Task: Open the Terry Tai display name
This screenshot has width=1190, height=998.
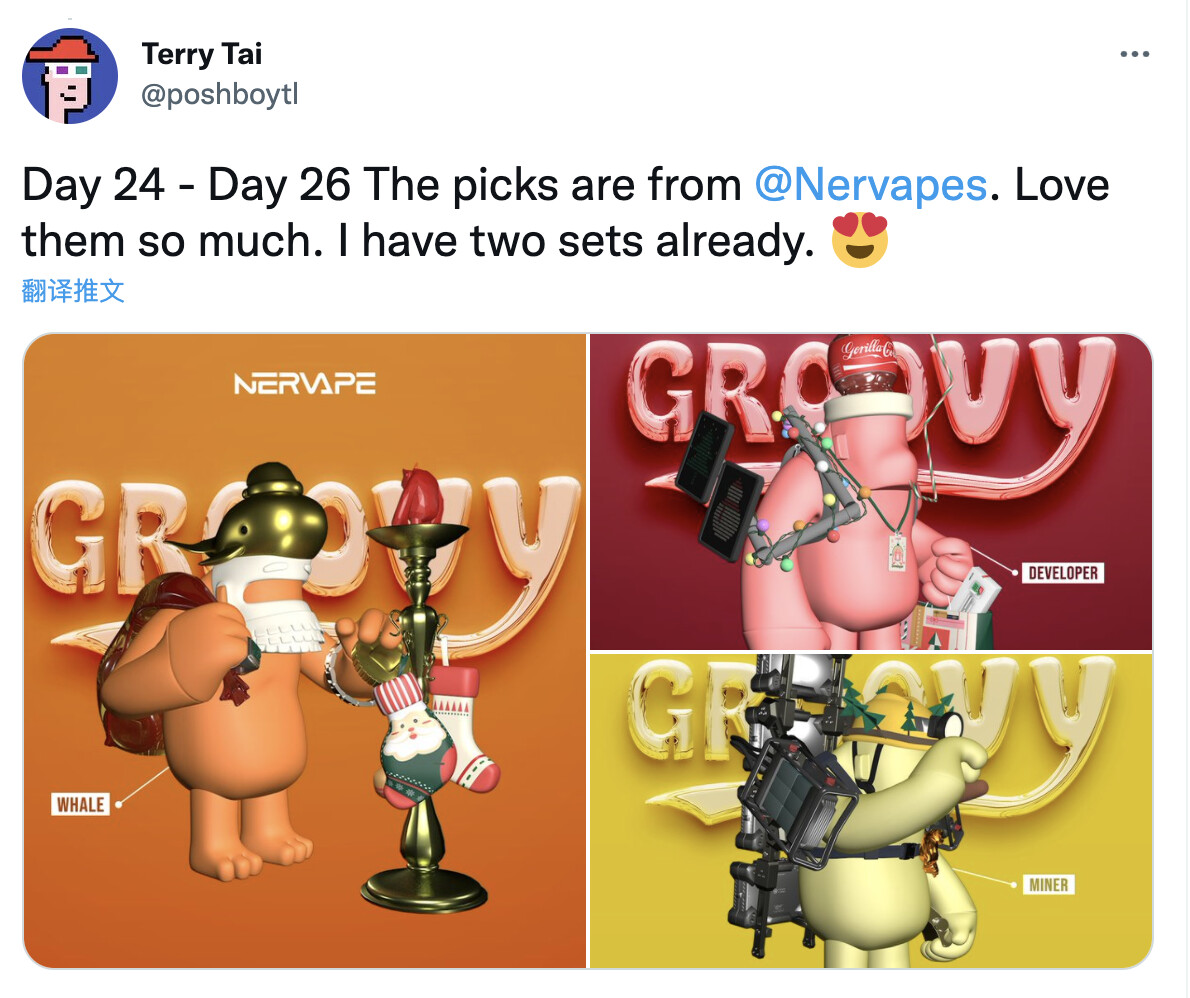Action: [x=202, y=54]
